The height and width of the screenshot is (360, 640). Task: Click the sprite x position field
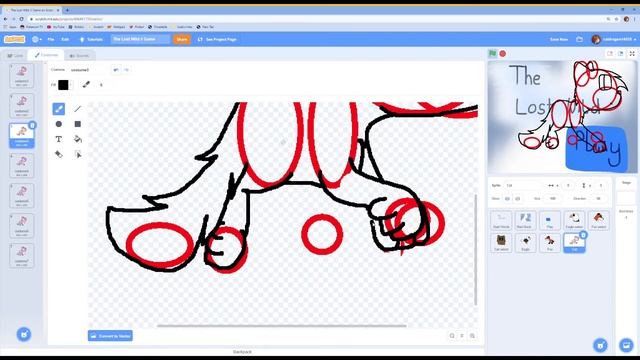[x=568, y=185]
